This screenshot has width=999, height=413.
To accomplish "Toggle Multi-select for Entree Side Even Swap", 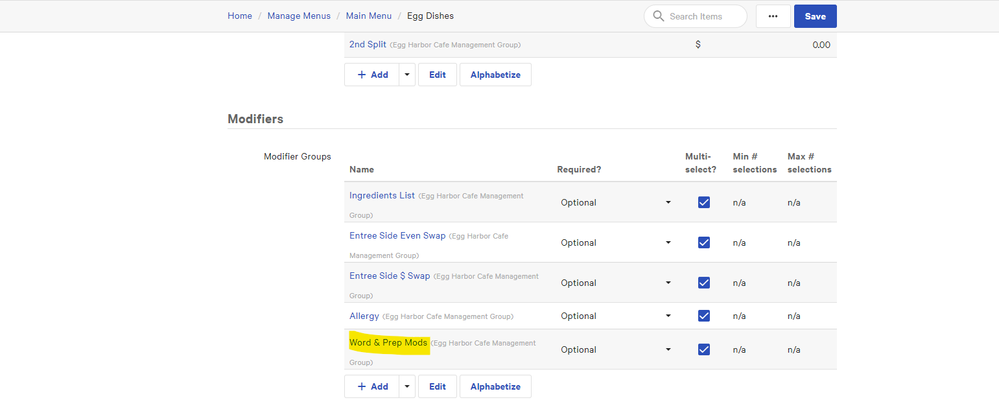I will (704, 243).
